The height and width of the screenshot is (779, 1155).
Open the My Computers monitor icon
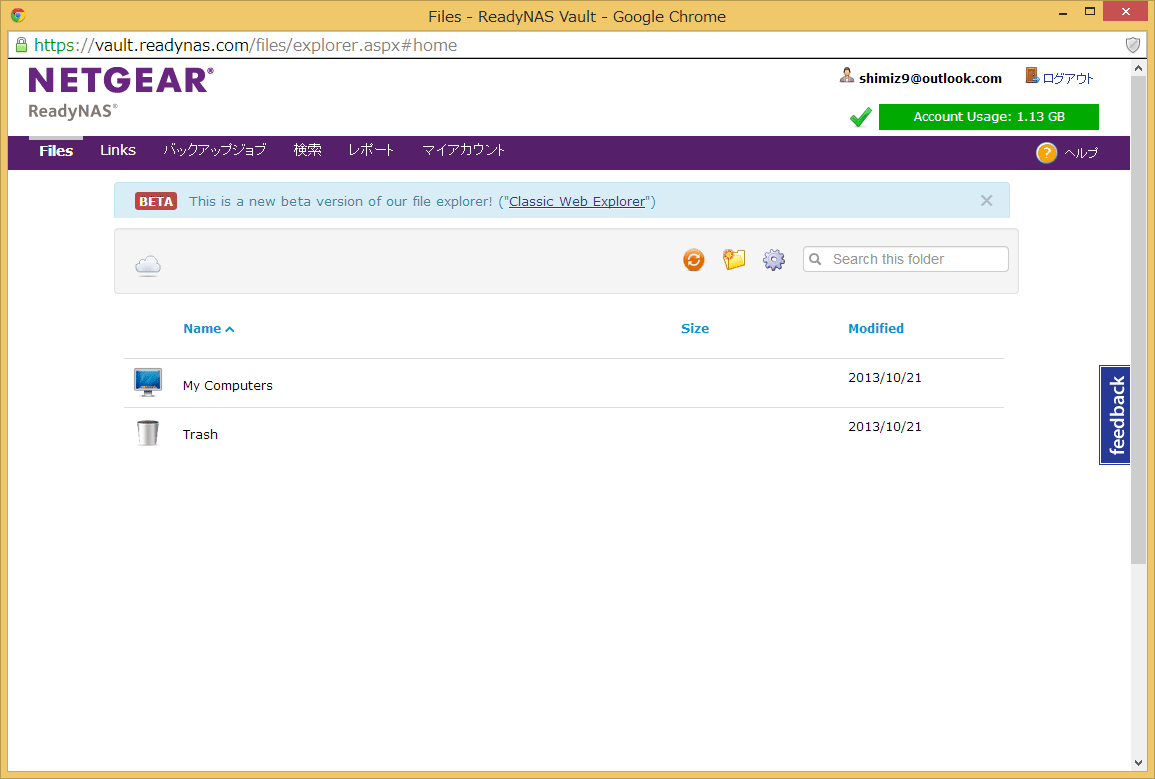[x=148, y=383]
